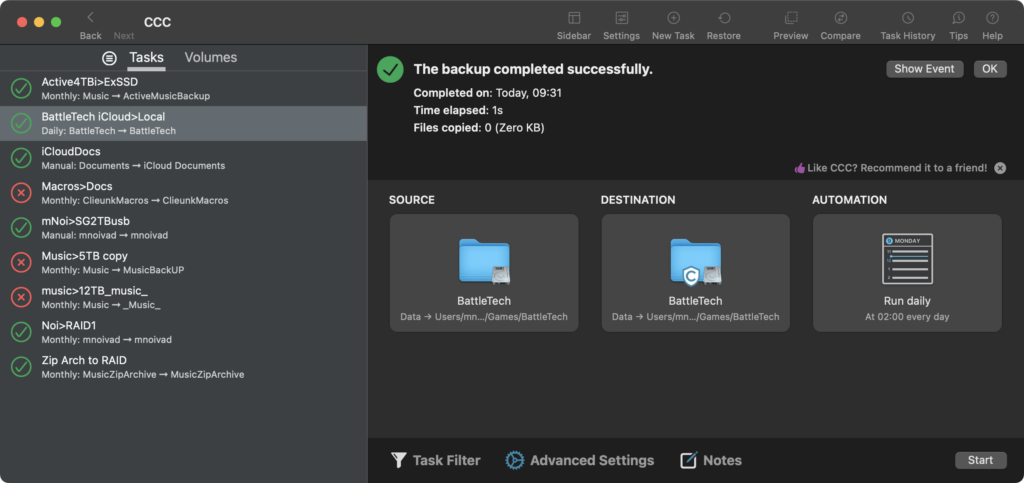Open the Destination BattleTech folder selector

[x=695, y=273]
